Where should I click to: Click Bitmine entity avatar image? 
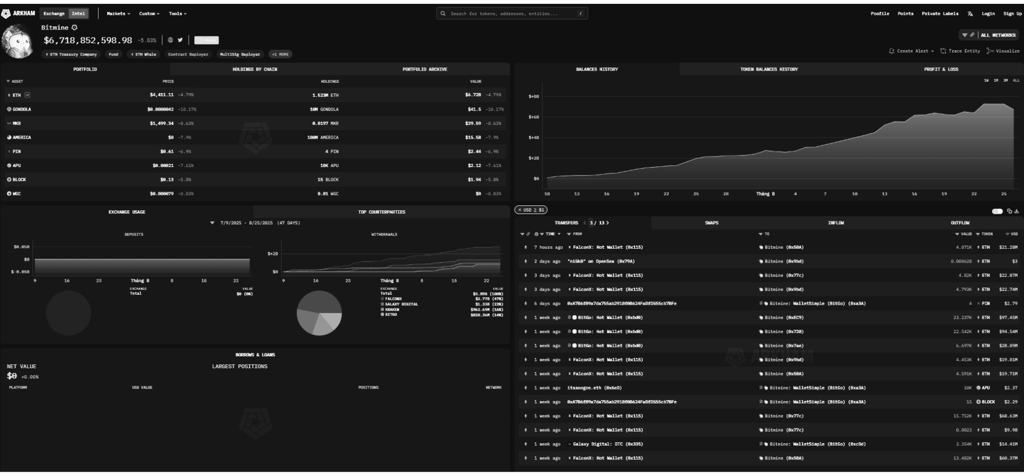pos(18,42)
